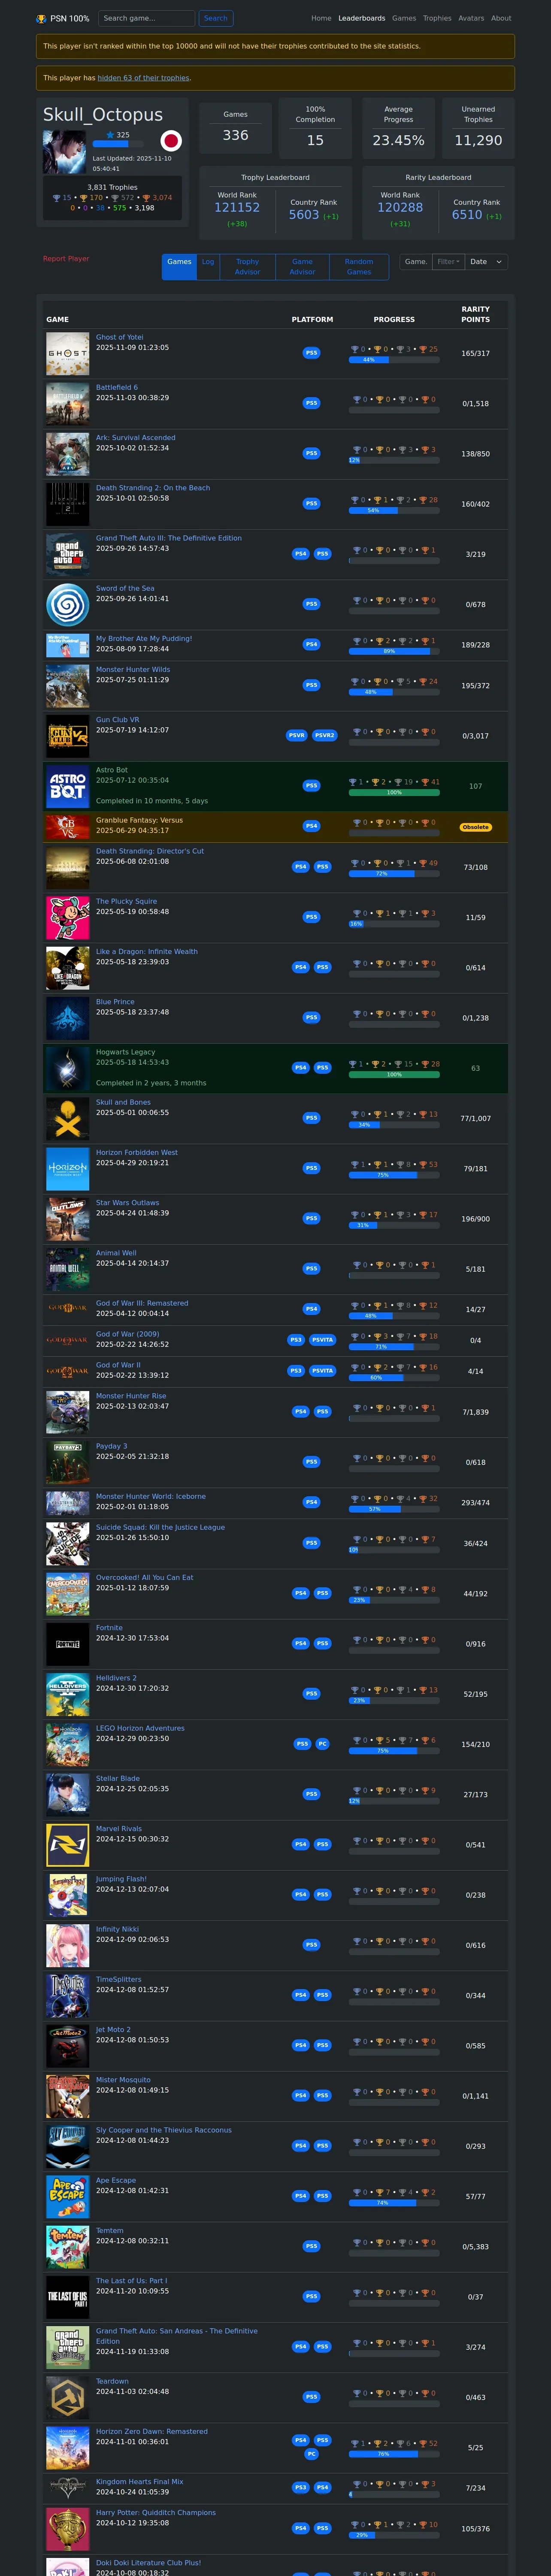Go to Home in the top navigation
The height and width of the screenshot is (2576, 551).
(x=321, y=18)
